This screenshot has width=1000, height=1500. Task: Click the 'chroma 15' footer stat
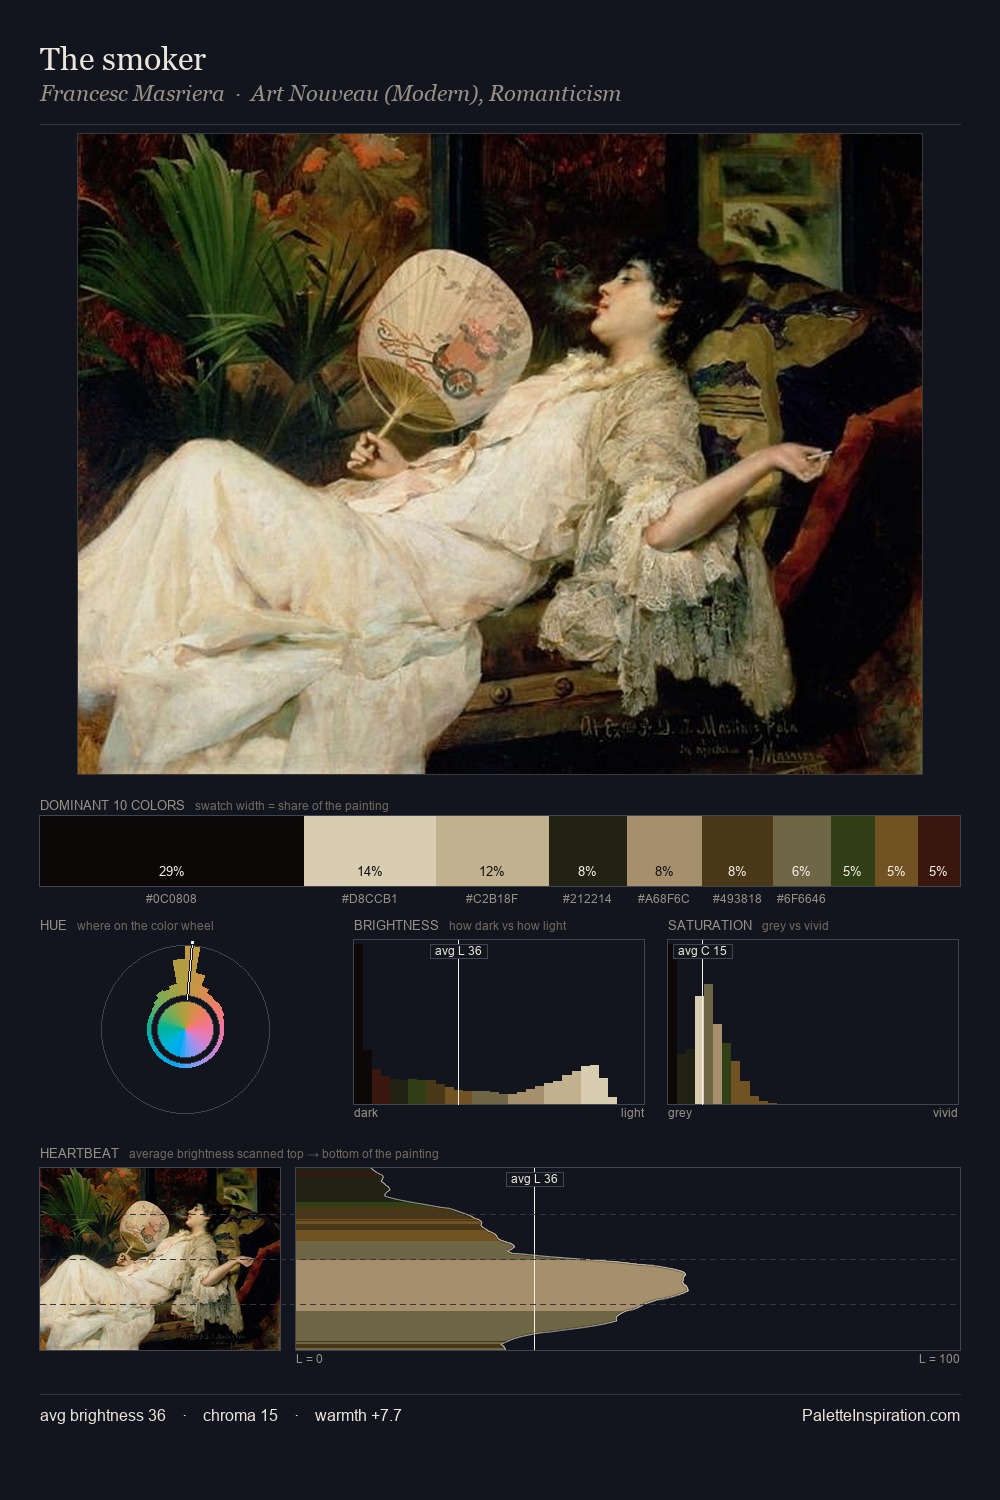click(x=240, y=1415)
